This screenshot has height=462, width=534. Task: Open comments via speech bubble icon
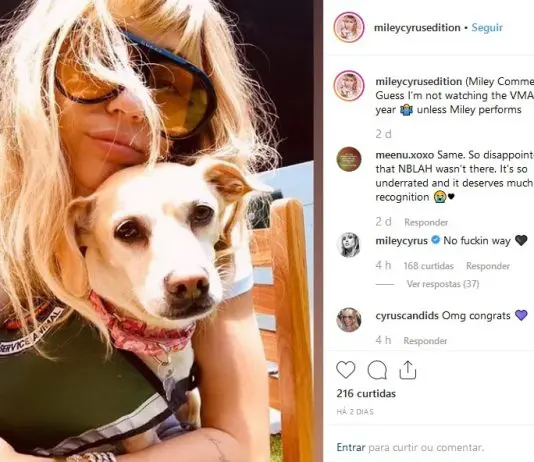pyautogui.click(x=377, y=370)
